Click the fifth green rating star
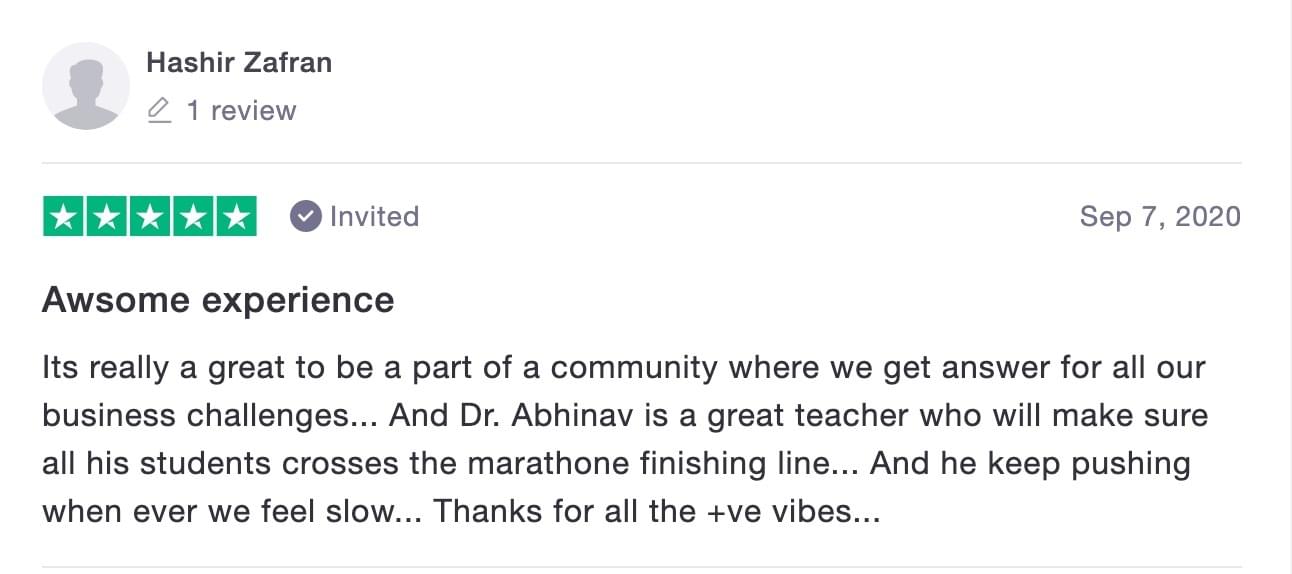Screen dimensions: 1292x574 (236, 217)
